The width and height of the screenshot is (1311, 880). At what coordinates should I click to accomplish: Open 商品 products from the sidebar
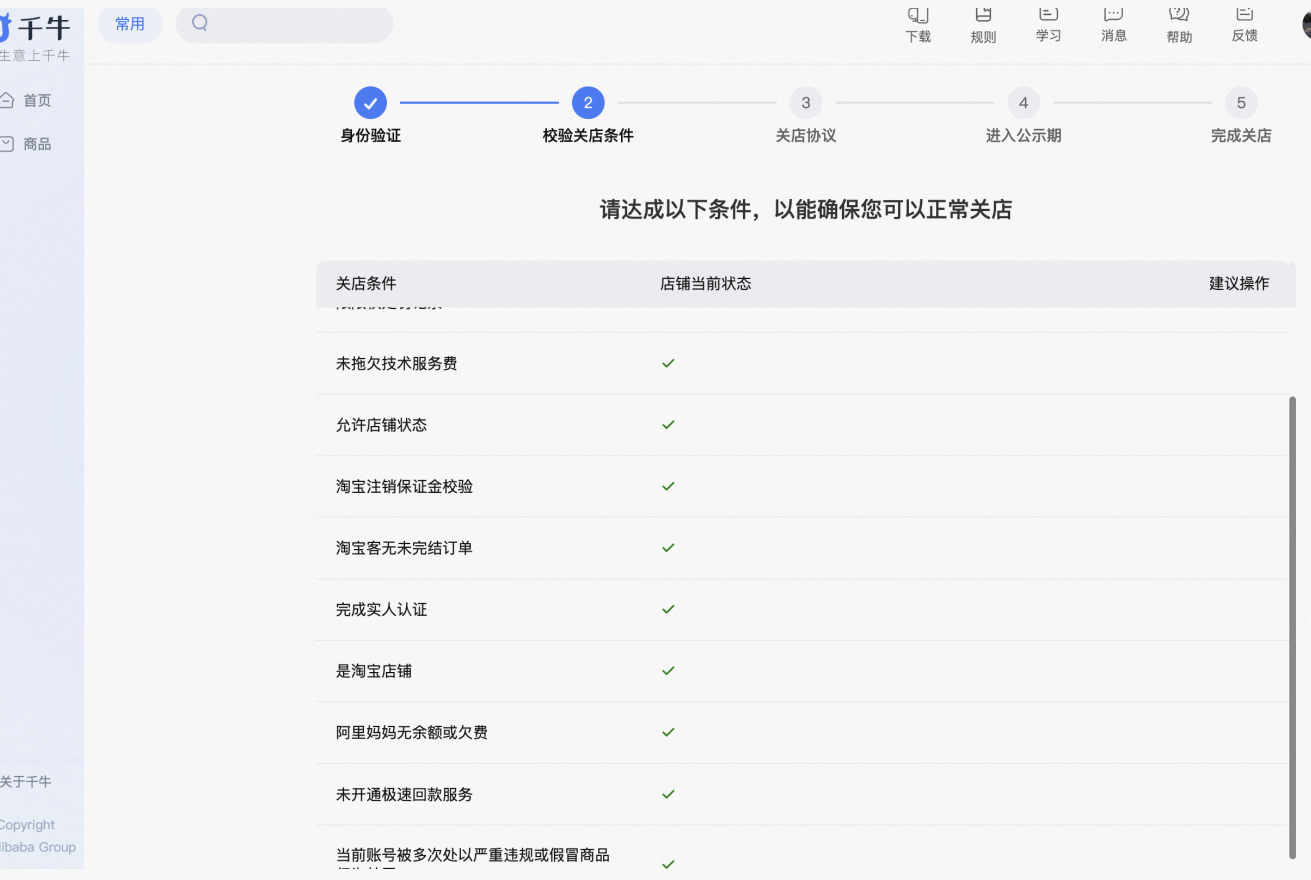click(x=25, y=143)
